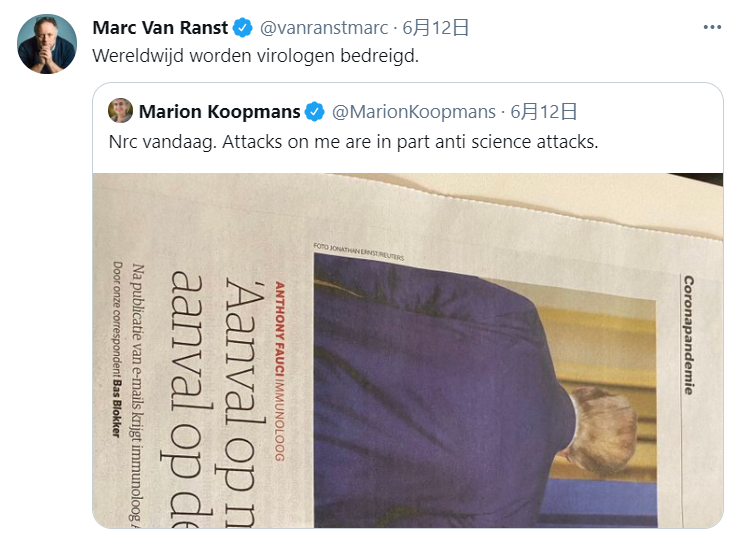The height and width of the screenshot is (537, 740).
Task: Select the text 'Wereldwijd worden virologen bedreigd.'
Action: click(256, 56)
